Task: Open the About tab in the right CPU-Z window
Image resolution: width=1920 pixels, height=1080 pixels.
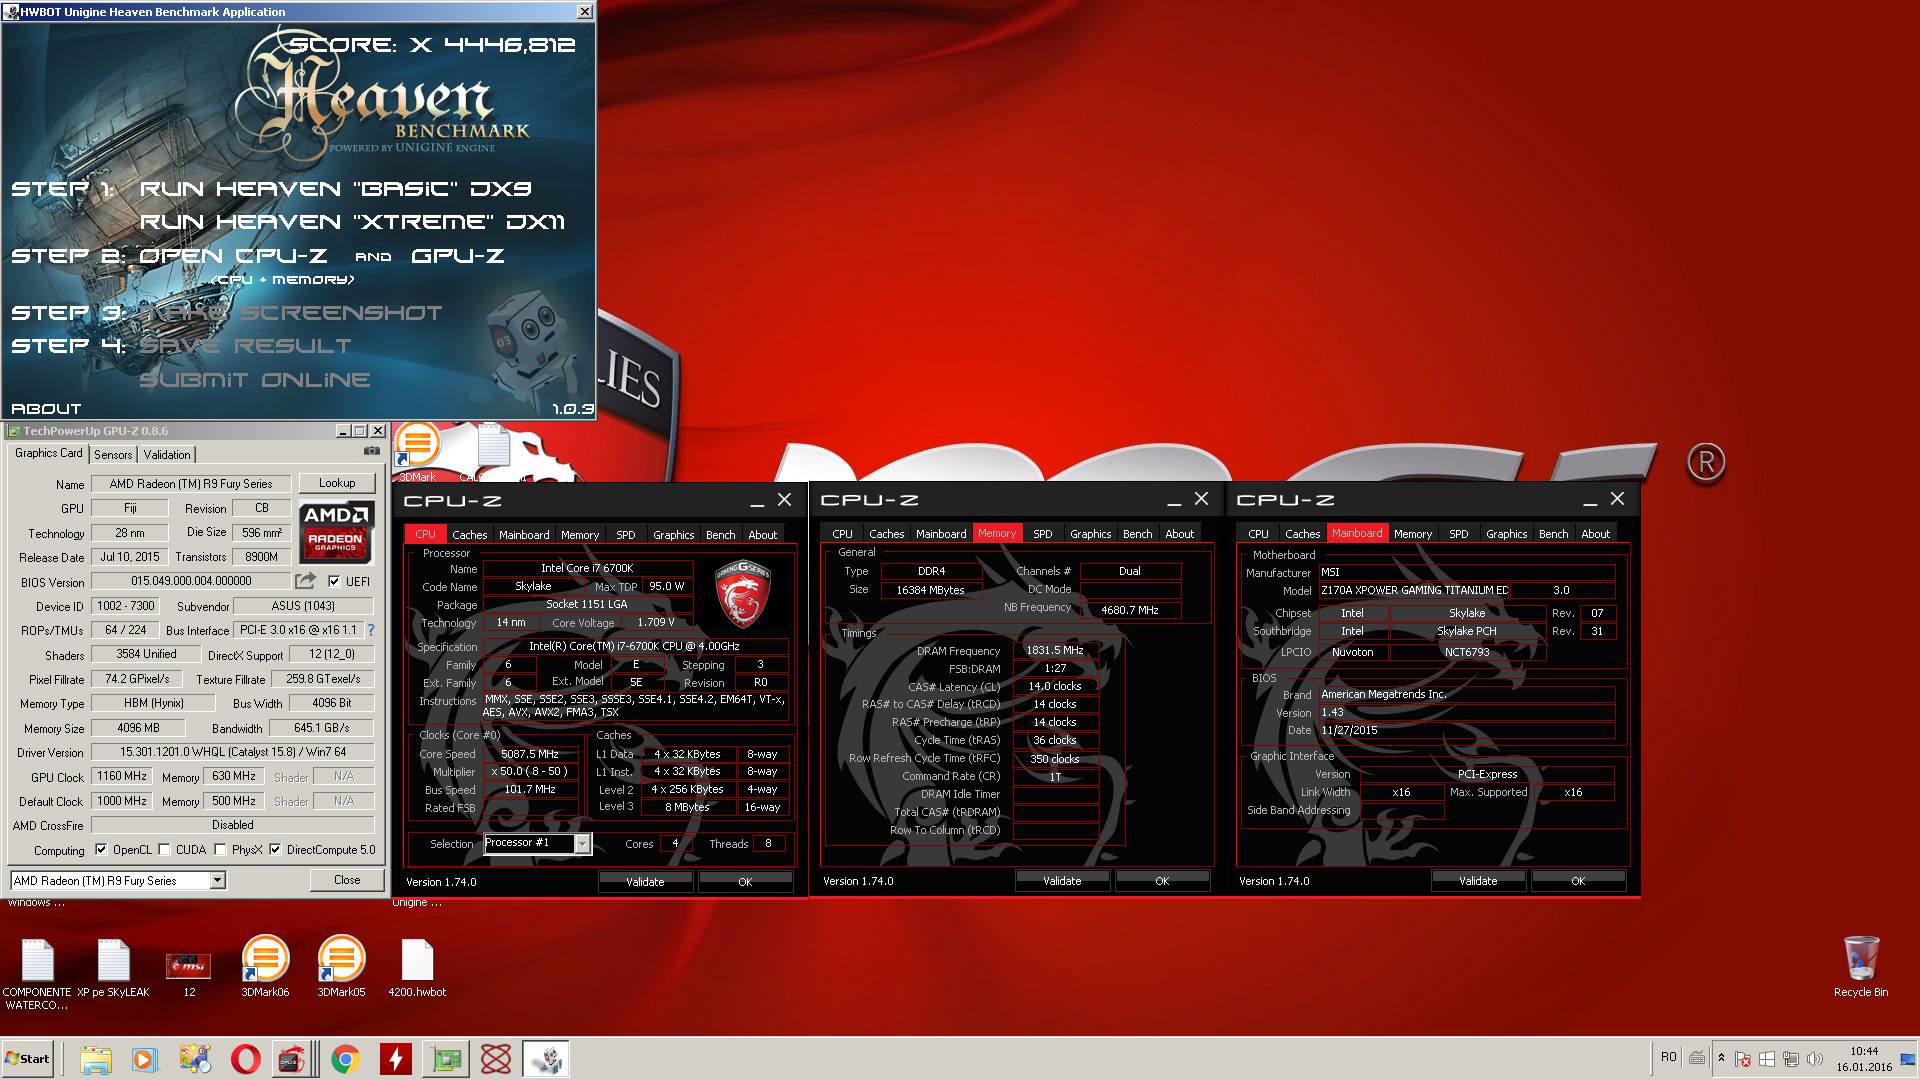Action: click(x=1595, y=534)
